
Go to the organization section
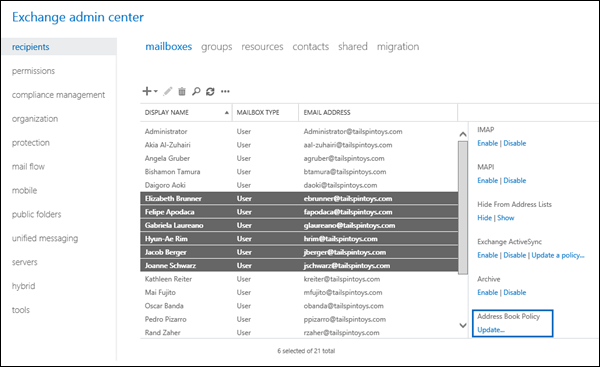(35, 119)
